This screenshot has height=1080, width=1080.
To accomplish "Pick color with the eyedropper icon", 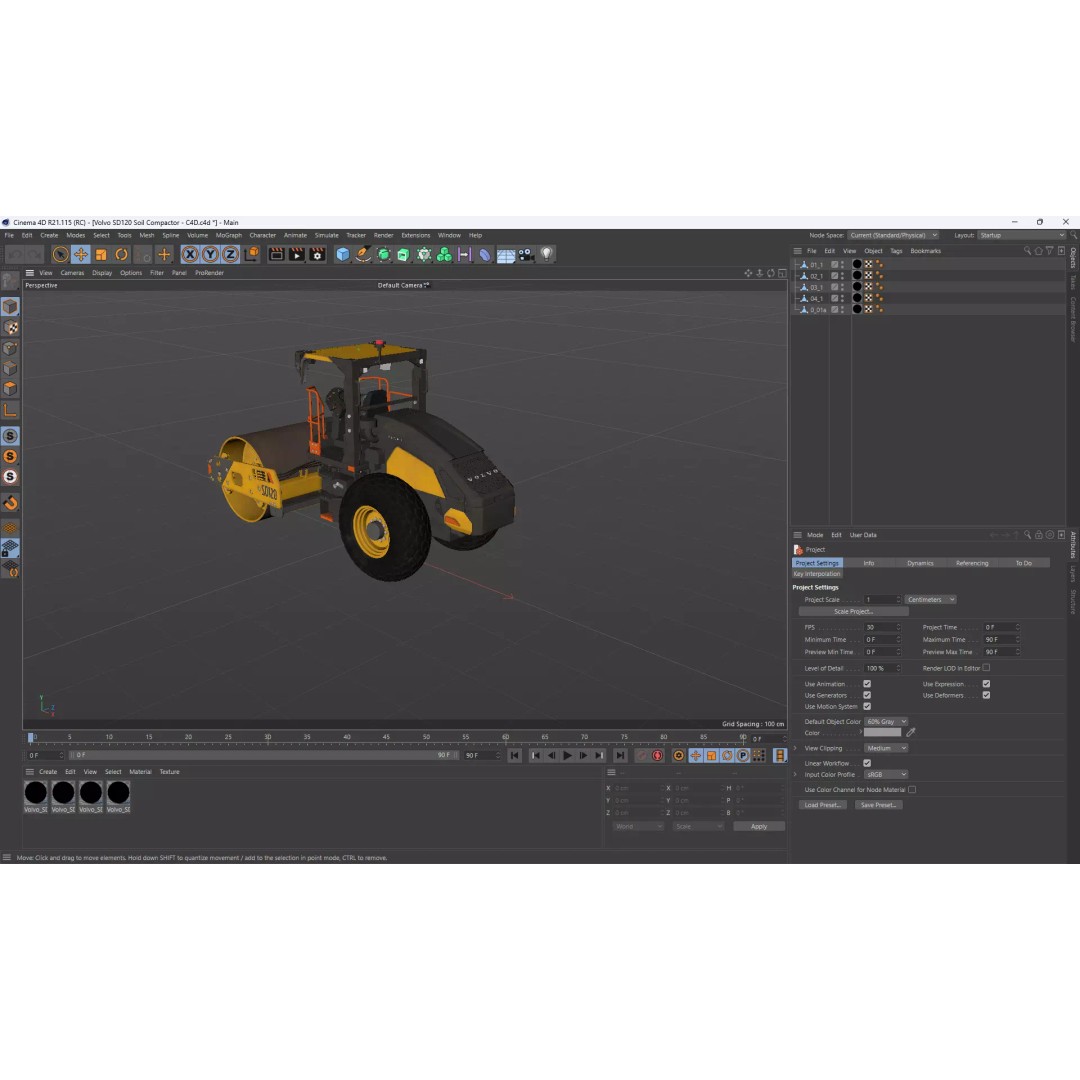I will click(x=911, y=732).
